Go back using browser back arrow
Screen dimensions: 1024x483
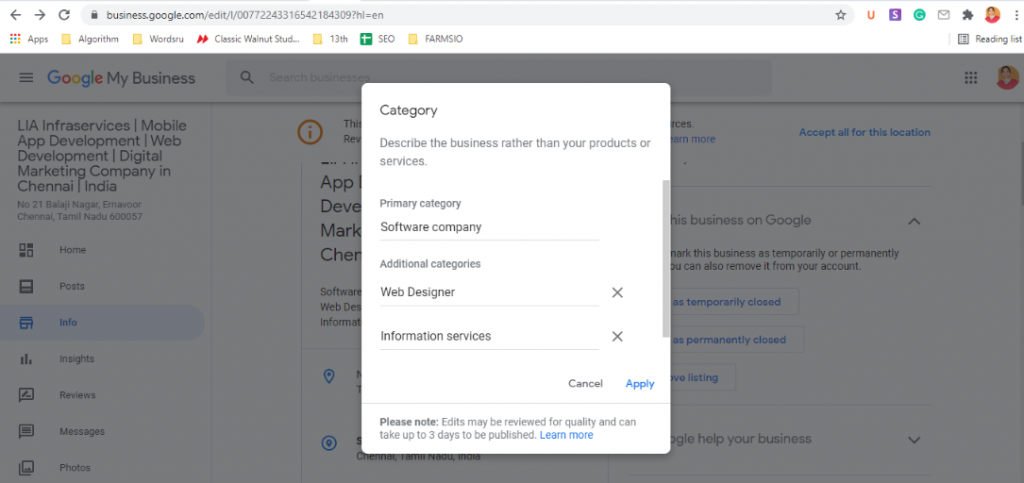pyautogui.click(x=16, y=14)
